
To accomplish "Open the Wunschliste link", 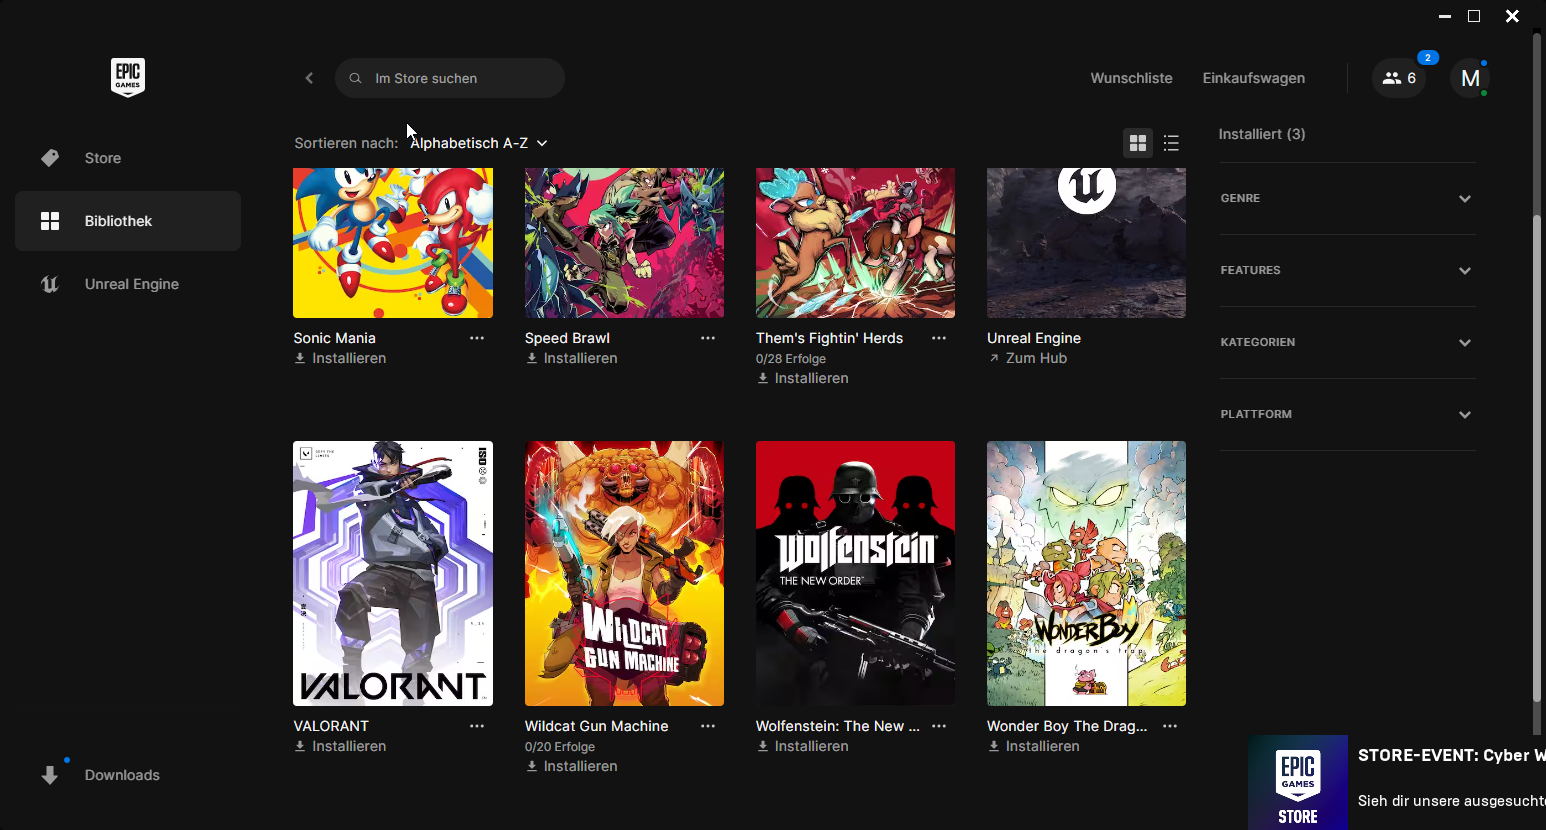I will click(1131, 78).
